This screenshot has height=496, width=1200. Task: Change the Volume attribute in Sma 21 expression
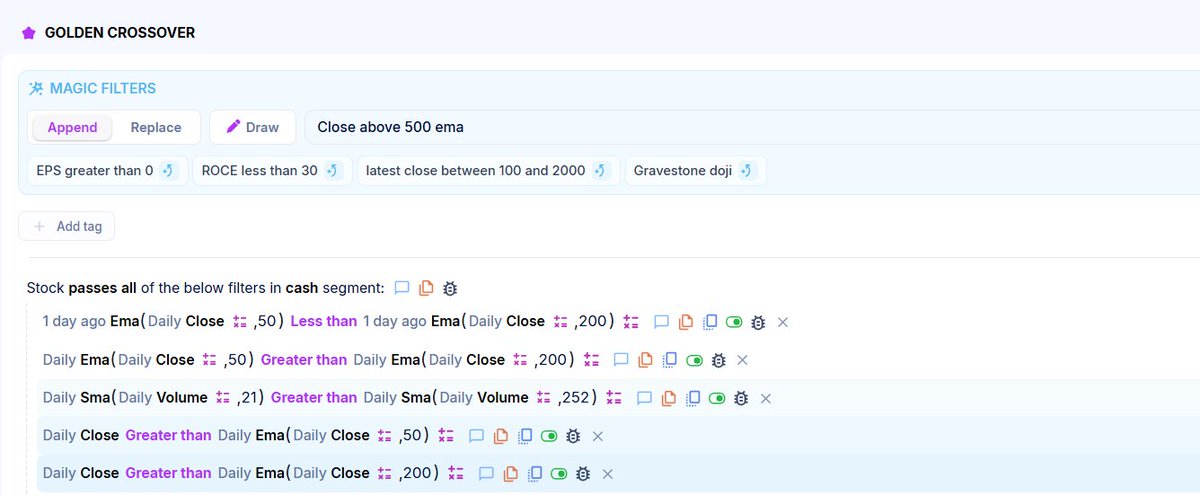click(182, 397)
